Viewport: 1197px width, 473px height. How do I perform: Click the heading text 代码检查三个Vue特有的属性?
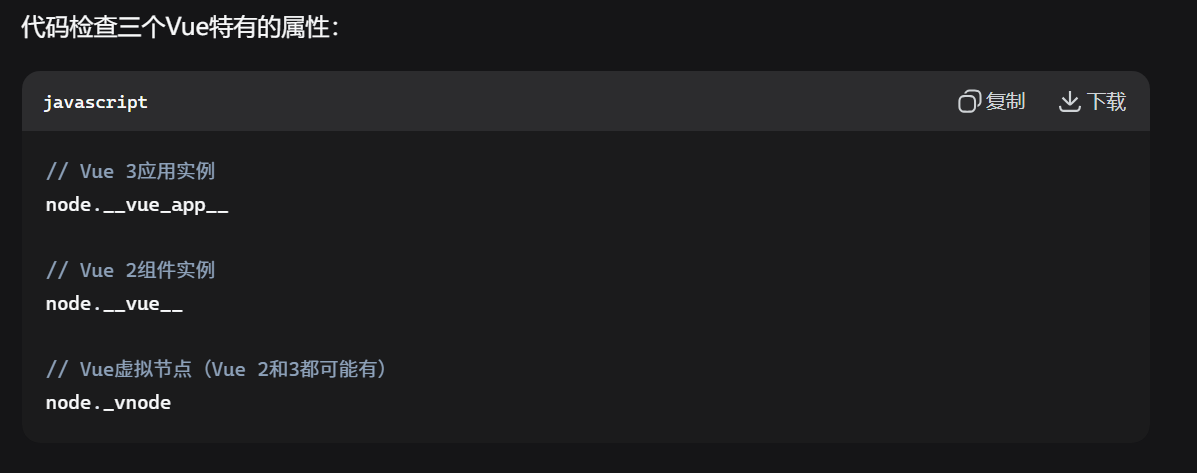180,27
